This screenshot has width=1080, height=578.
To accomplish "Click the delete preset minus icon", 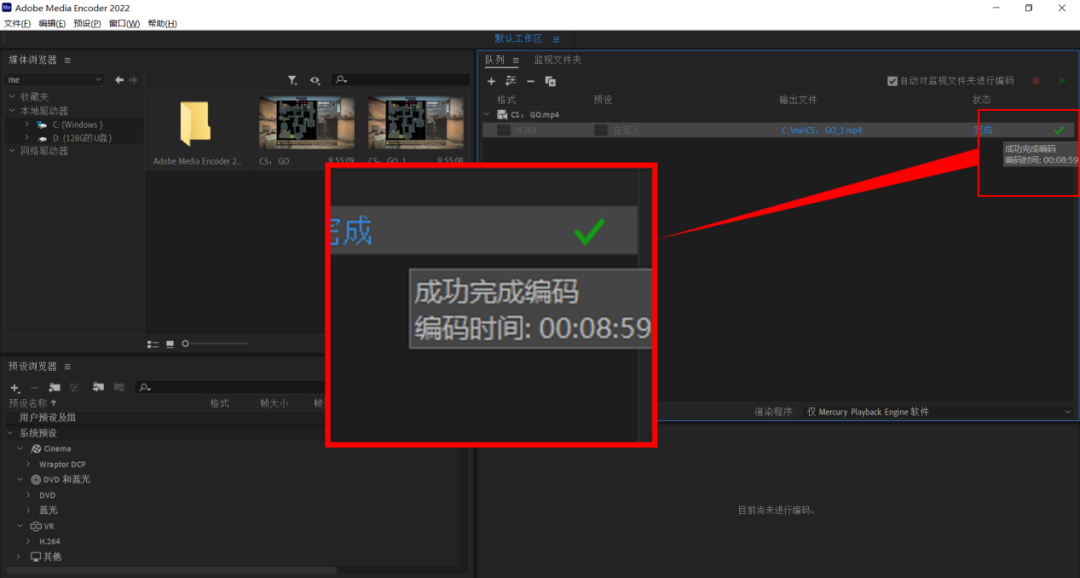I will pos(34,388).
